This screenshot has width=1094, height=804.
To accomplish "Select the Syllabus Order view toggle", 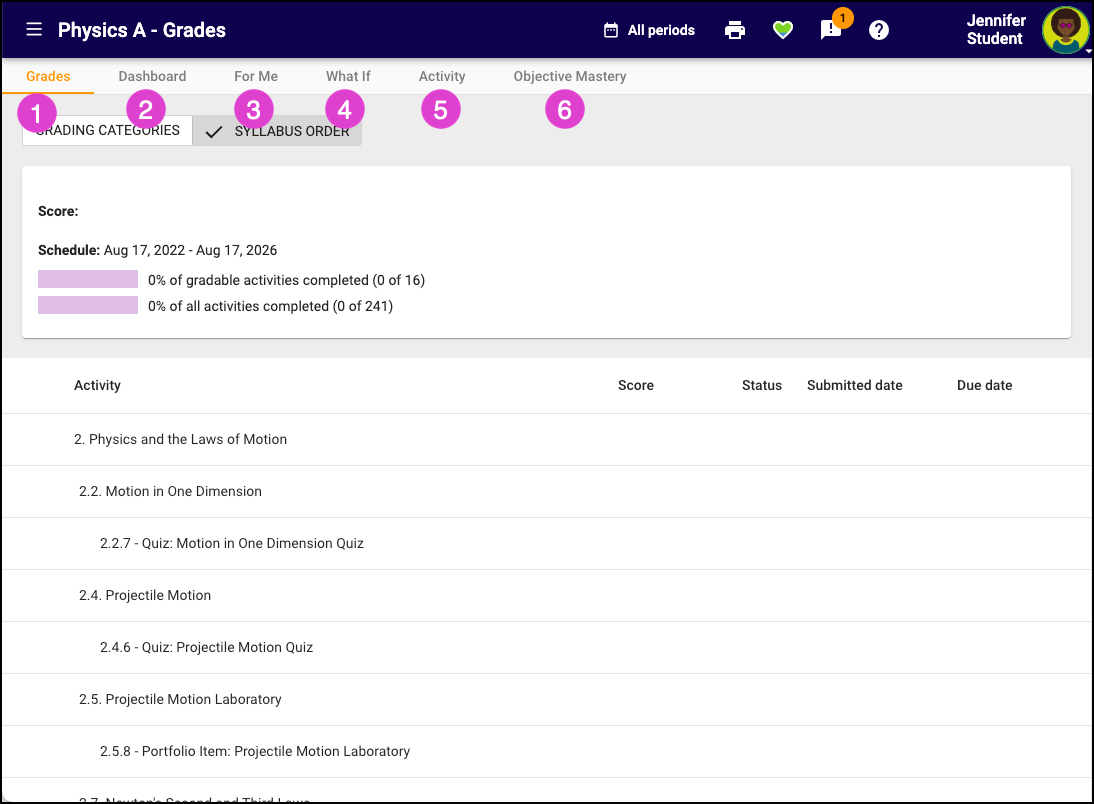I will pos(277,131).
